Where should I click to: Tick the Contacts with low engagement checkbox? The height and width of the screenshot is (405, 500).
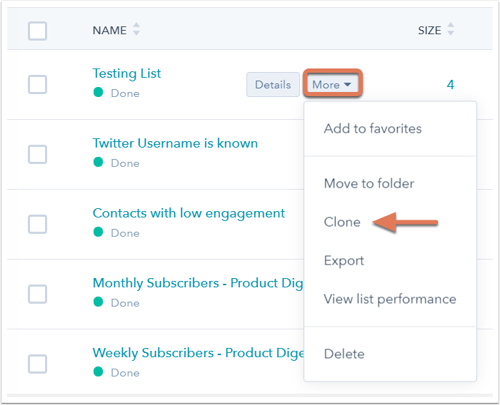click(37, 224)
